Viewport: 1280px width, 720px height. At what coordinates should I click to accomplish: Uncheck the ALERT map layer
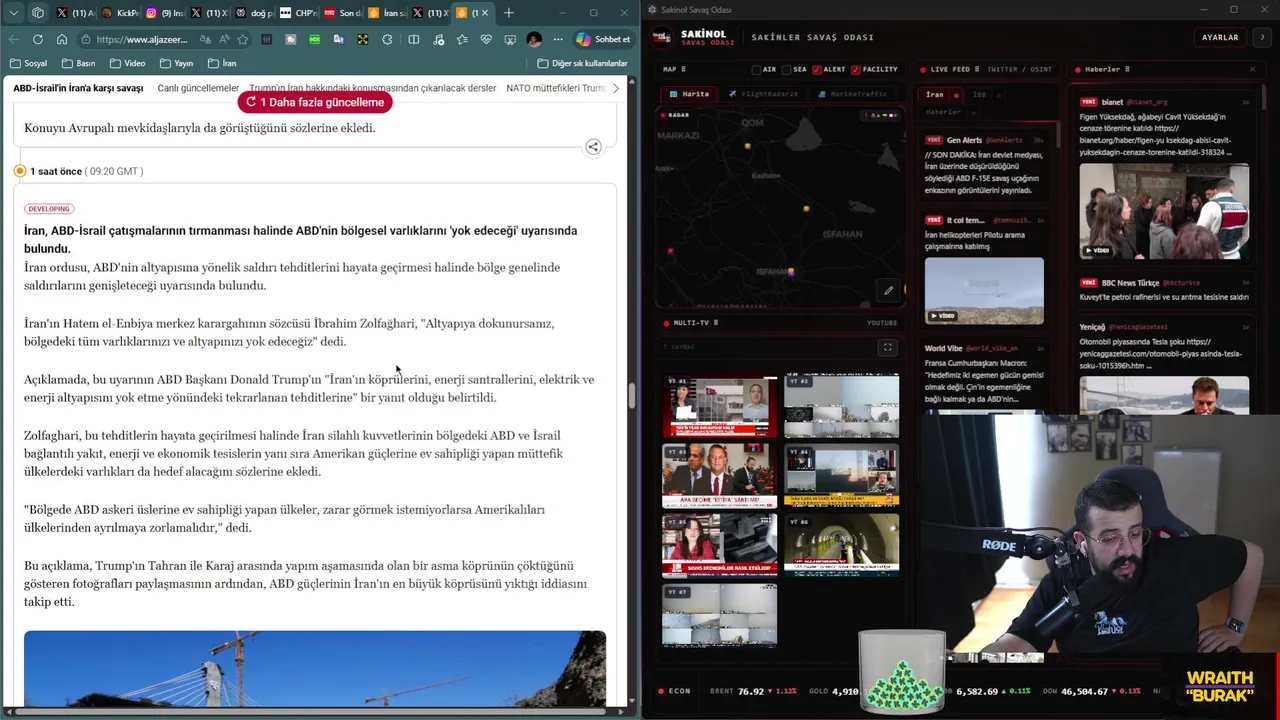(817, 69)
